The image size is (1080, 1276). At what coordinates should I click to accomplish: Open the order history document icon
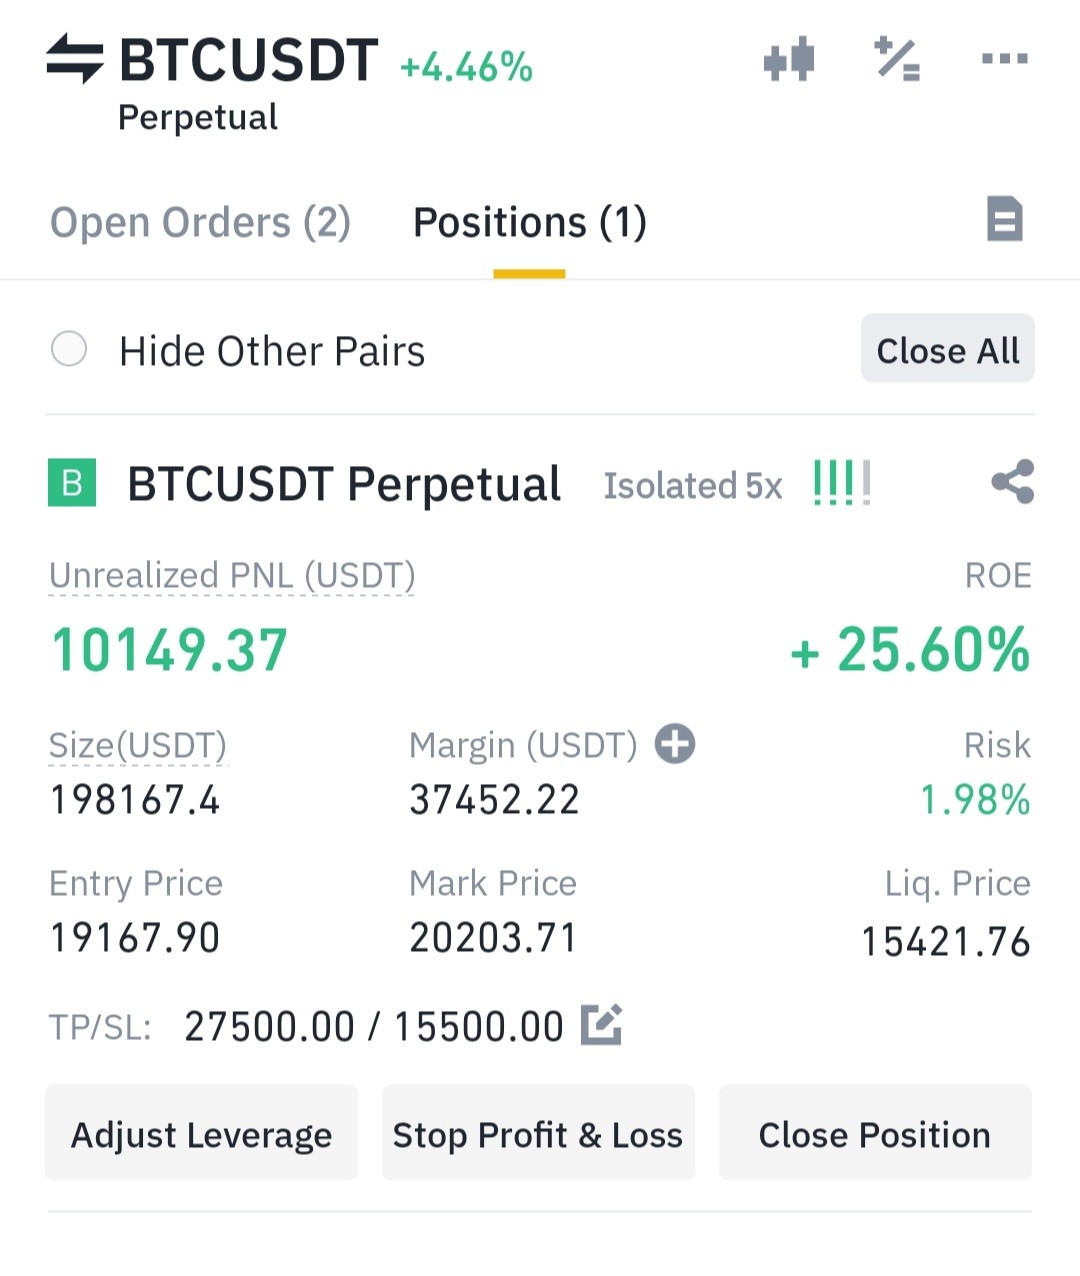(1005, 219)
